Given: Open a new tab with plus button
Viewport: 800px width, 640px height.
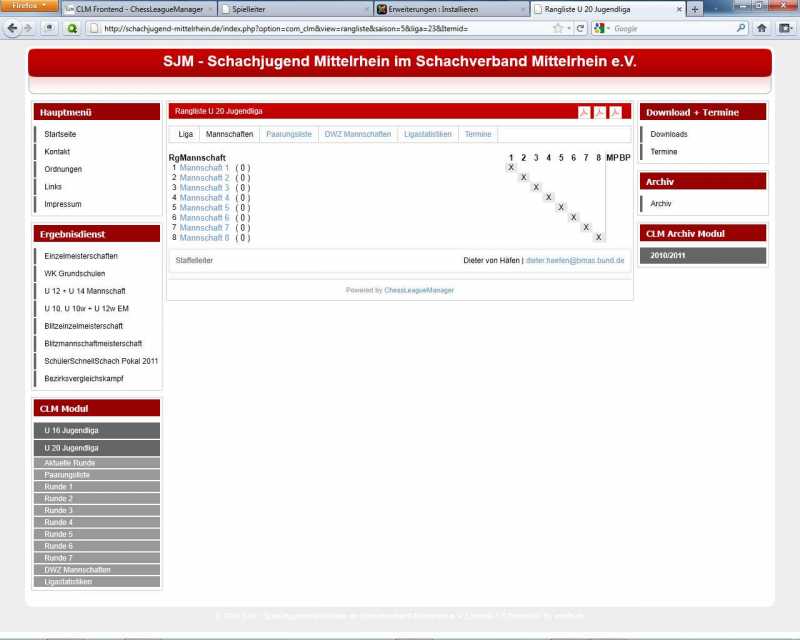Looking at the screenshot, I should pyautogui.click(x=696, y=8).
